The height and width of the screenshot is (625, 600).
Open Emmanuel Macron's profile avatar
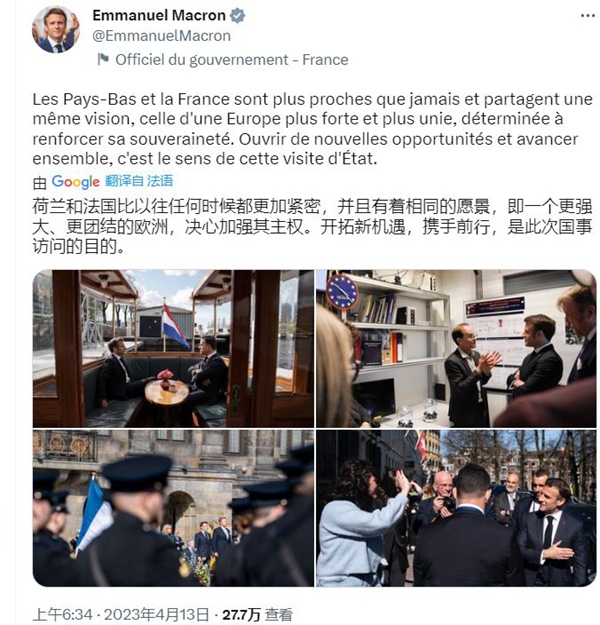pyautogui.click(x=55, y=30)
